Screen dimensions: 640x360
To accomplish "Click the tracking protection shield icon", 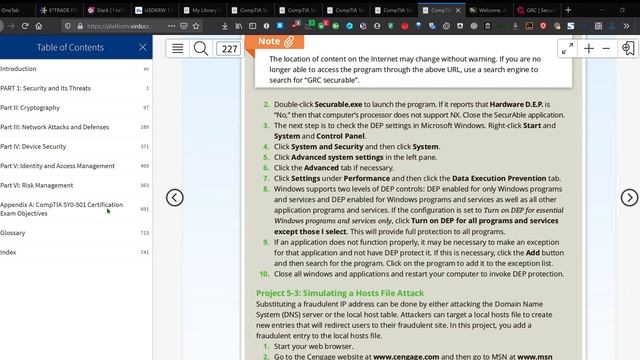I will (x=68, y=26).
